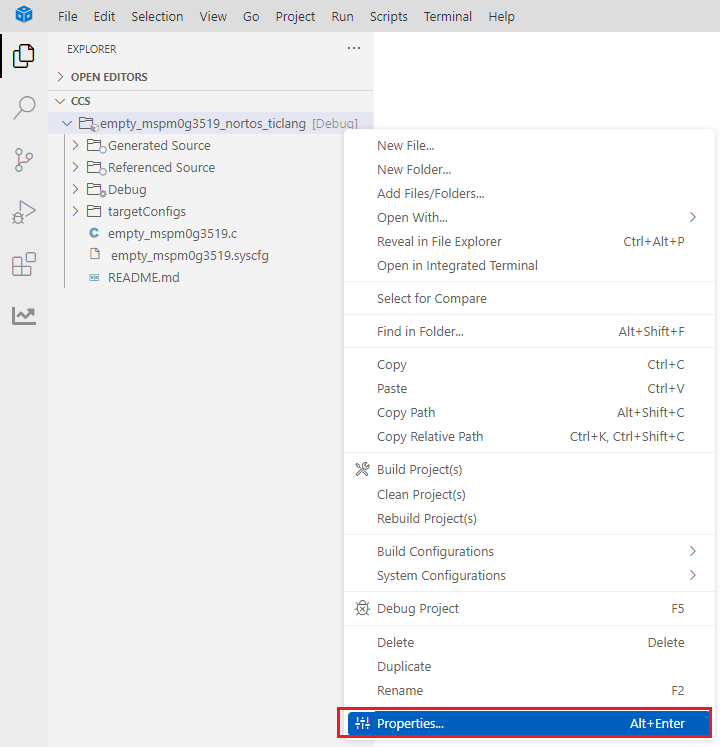Select Copy from context menu

click(x=529, y=364)
